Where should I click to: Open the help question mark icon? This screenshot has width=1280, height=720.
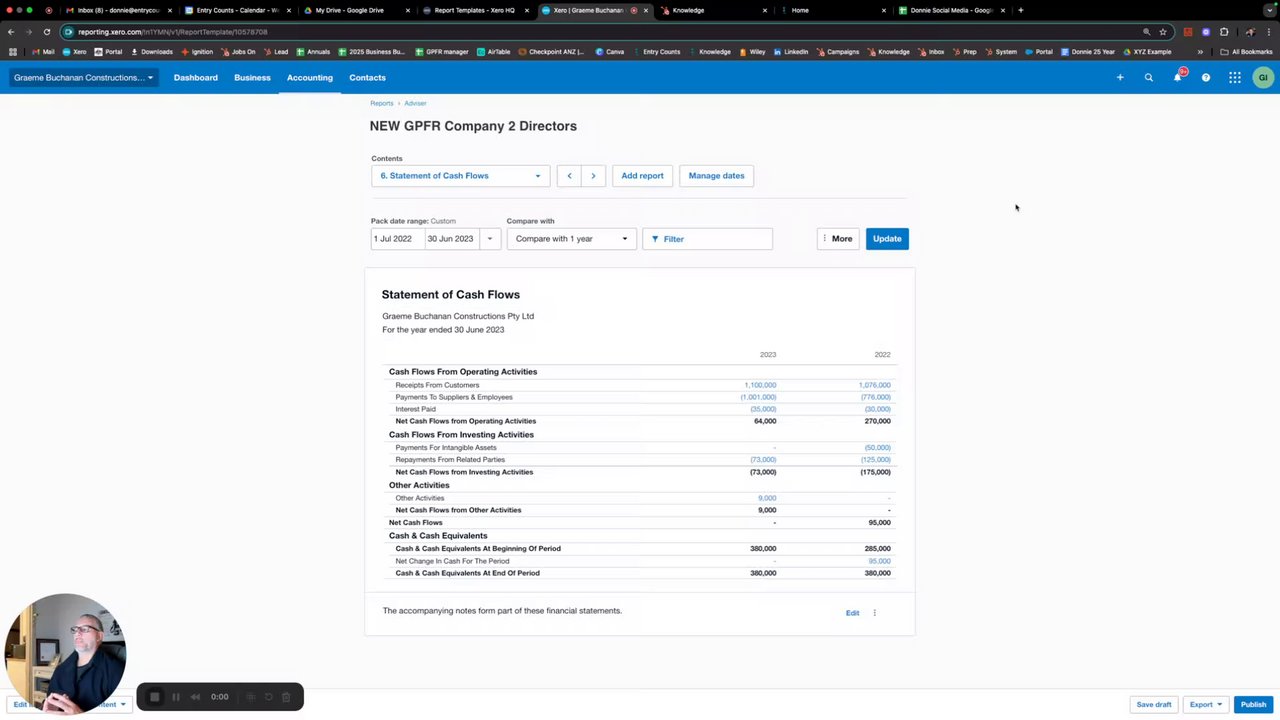click(x=1206, y=77)
